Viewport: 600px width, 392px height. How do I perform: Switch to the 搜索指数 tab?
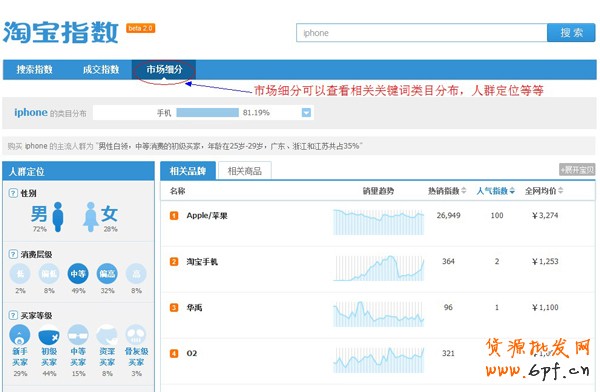[34, 70]
